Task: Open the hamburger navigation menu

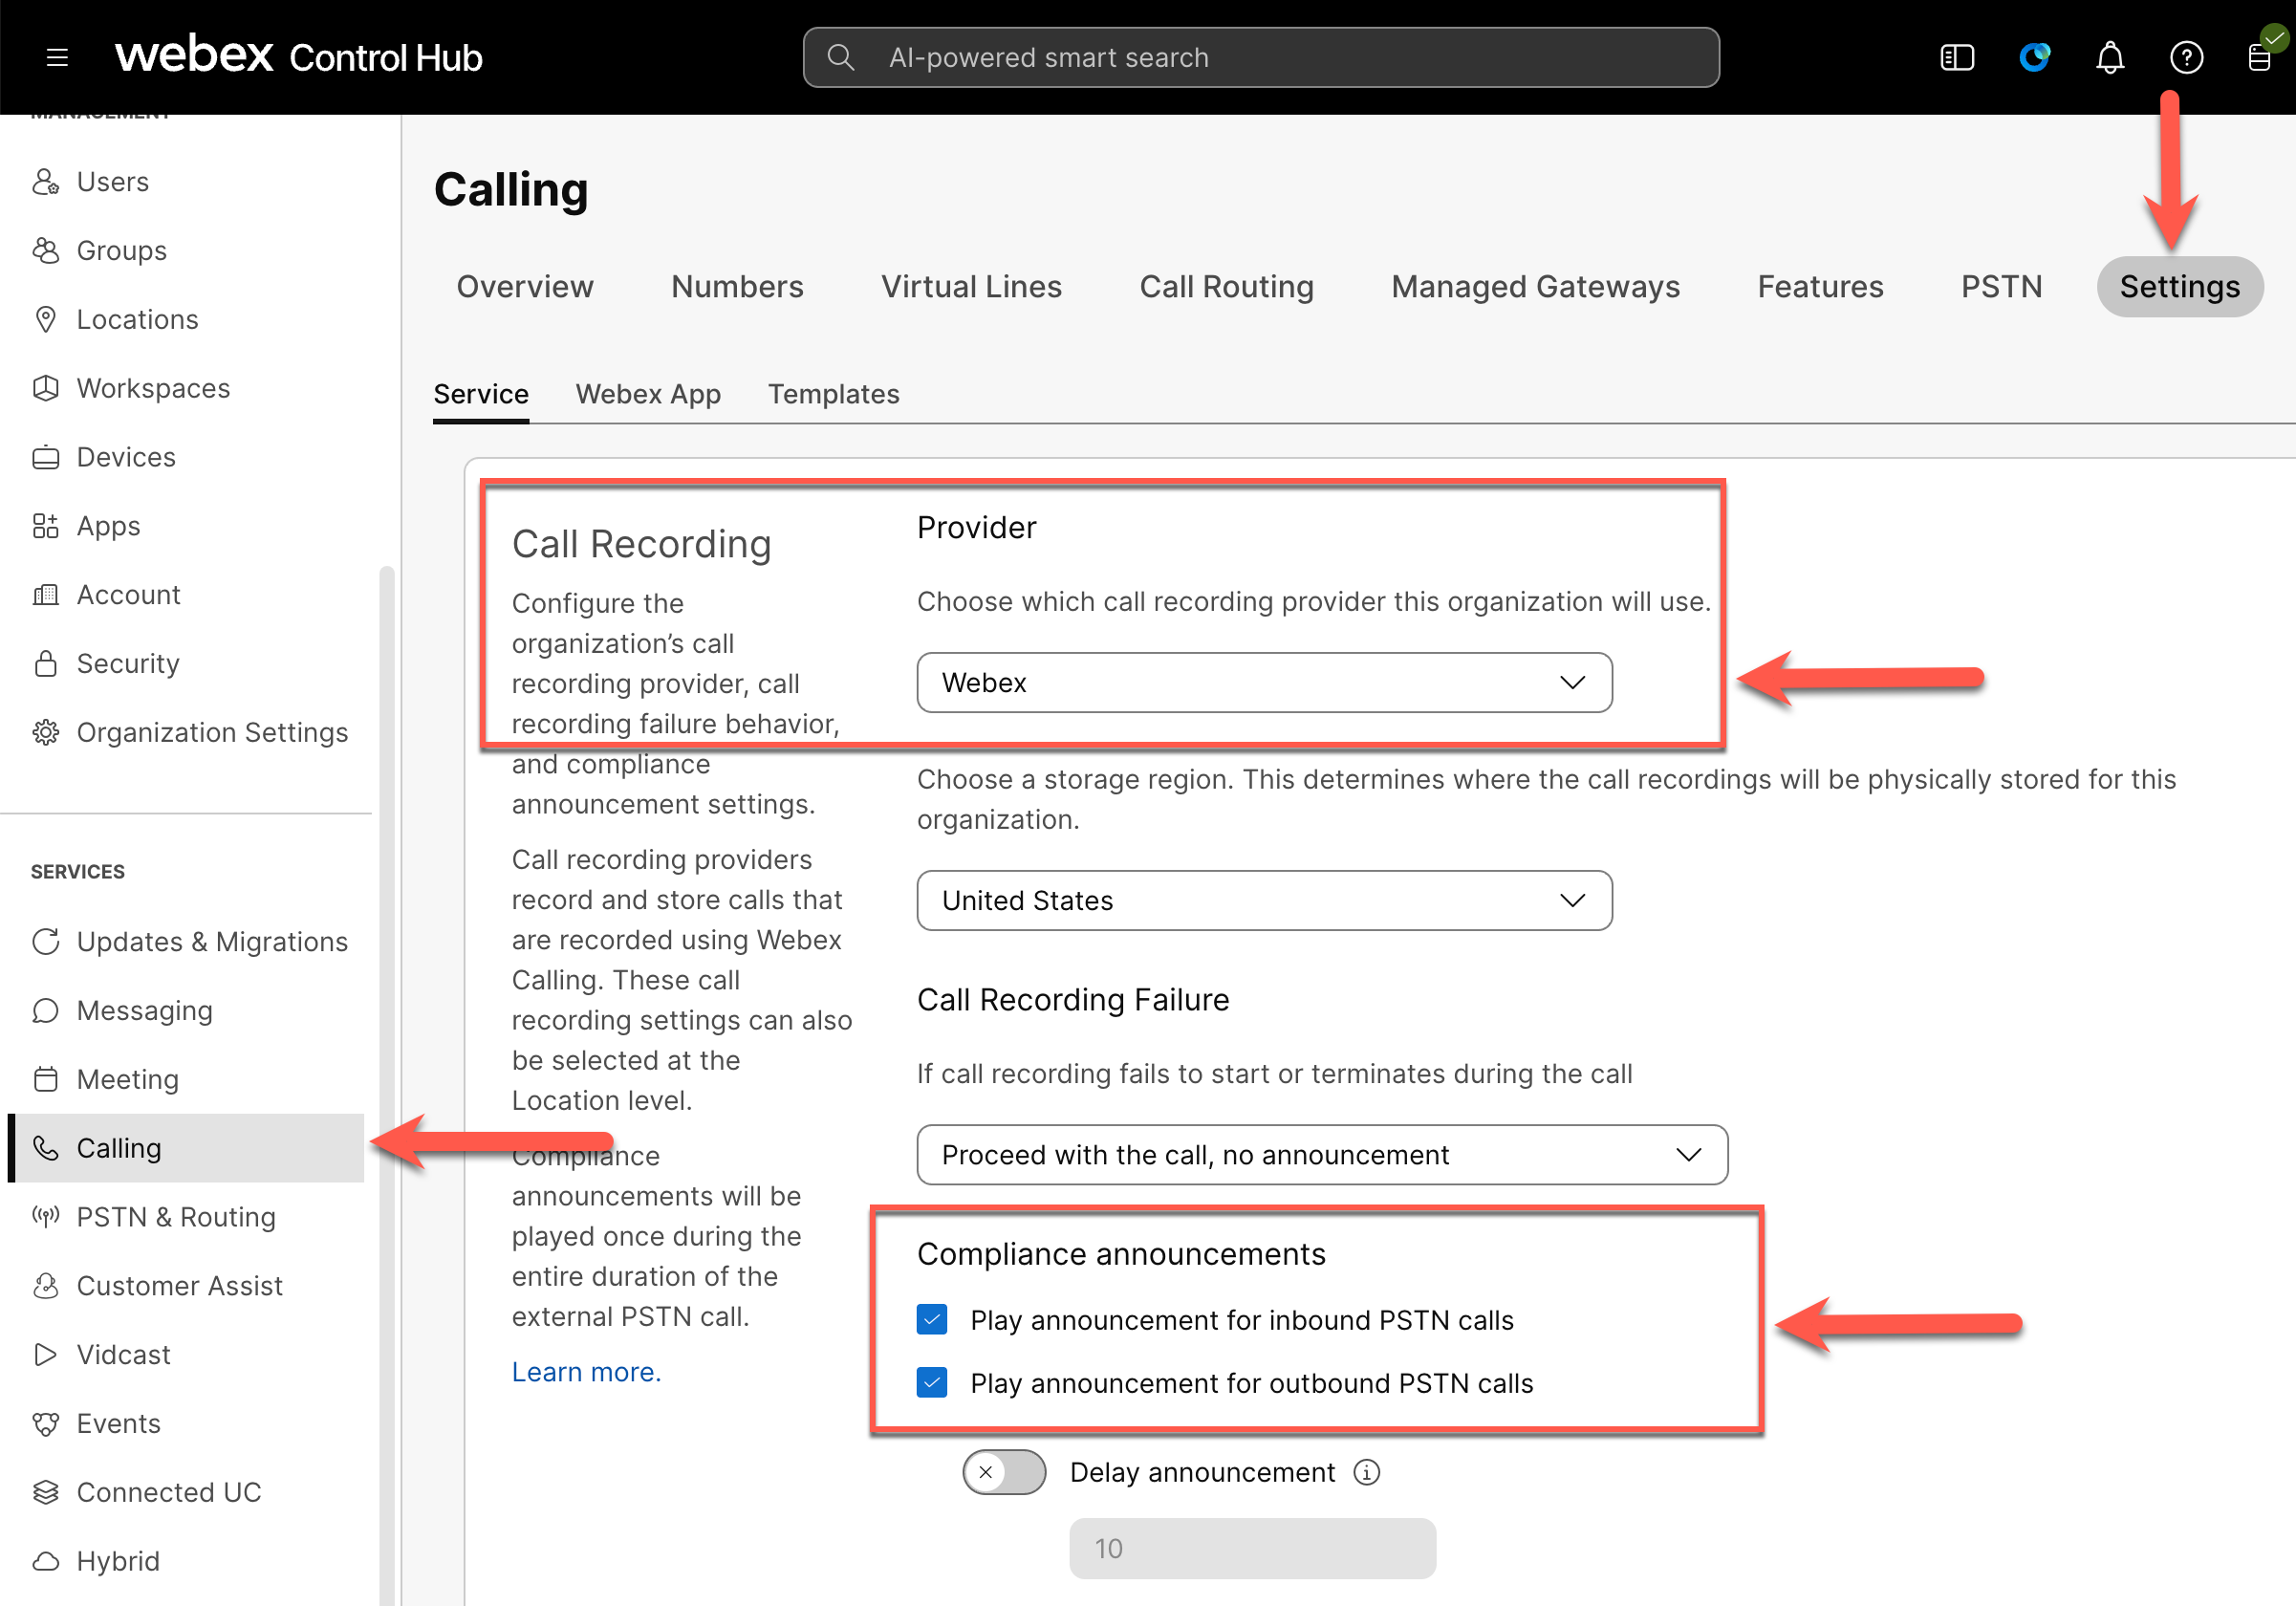Action: pyautogui.click(x=57, y=57)
